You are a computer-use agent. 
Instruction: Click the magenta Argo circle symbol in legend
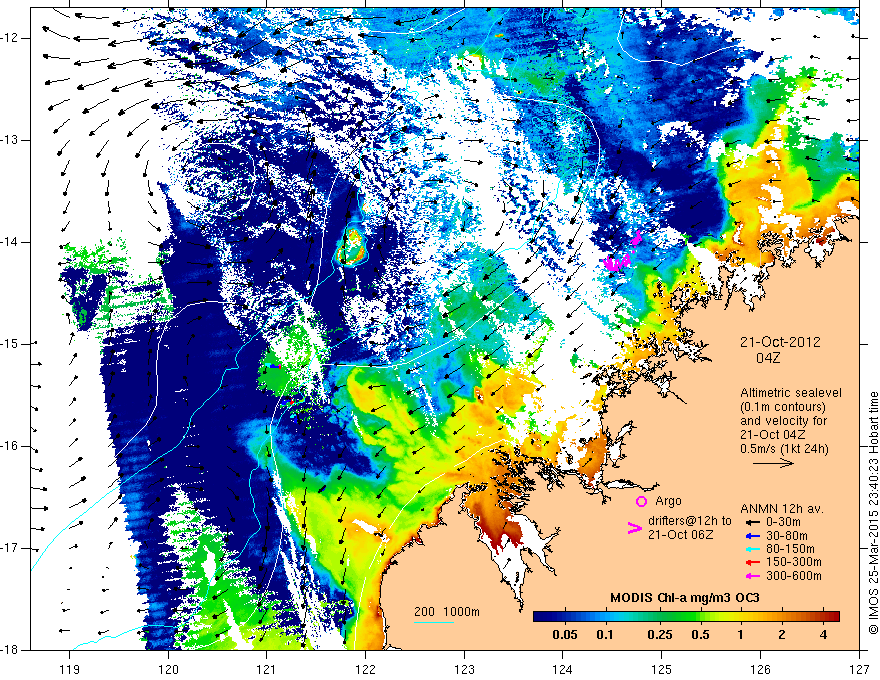(641, 502)
